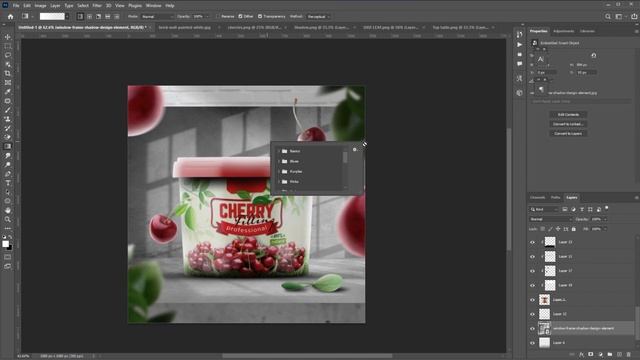Open the search icon in options bar
The height and width of the screenshot is (360, 640).
608,17
